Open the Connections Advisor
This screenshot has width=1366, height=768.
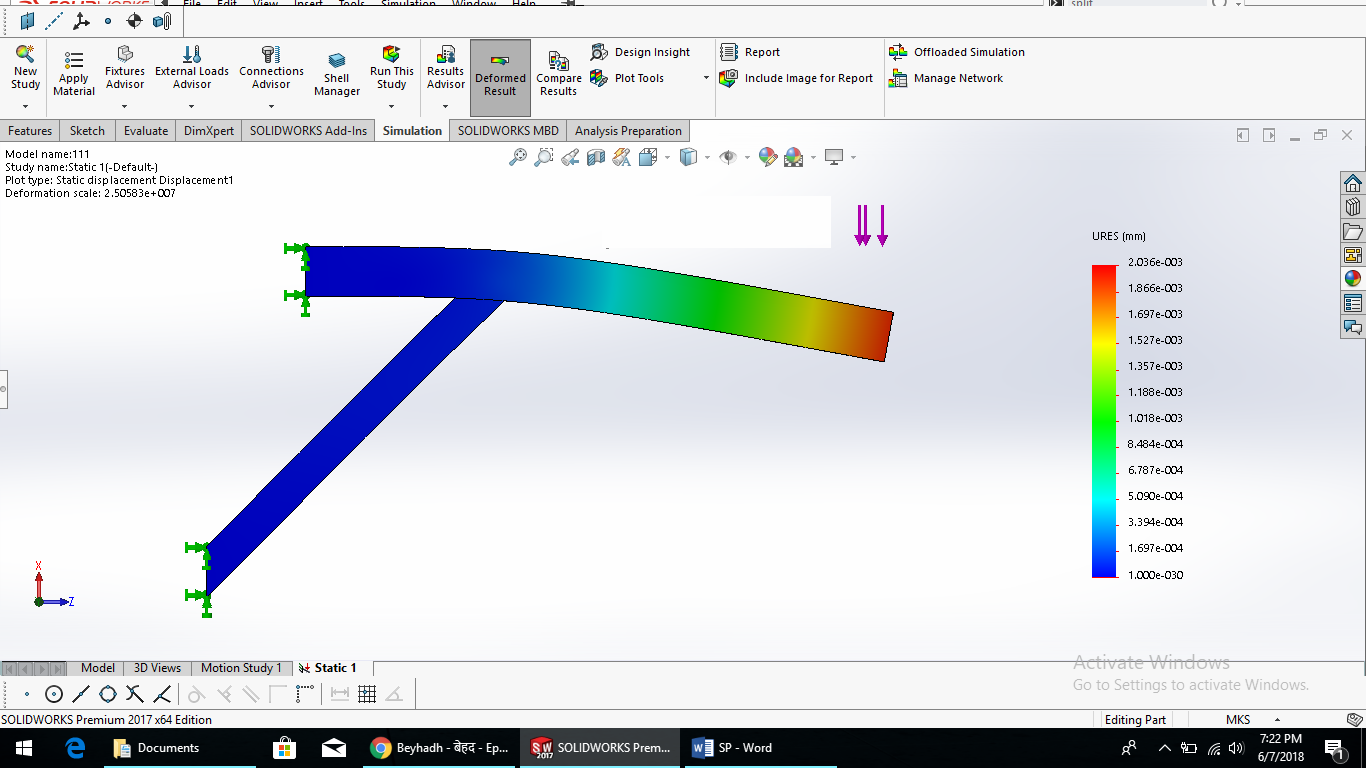[x=271, y=67]
